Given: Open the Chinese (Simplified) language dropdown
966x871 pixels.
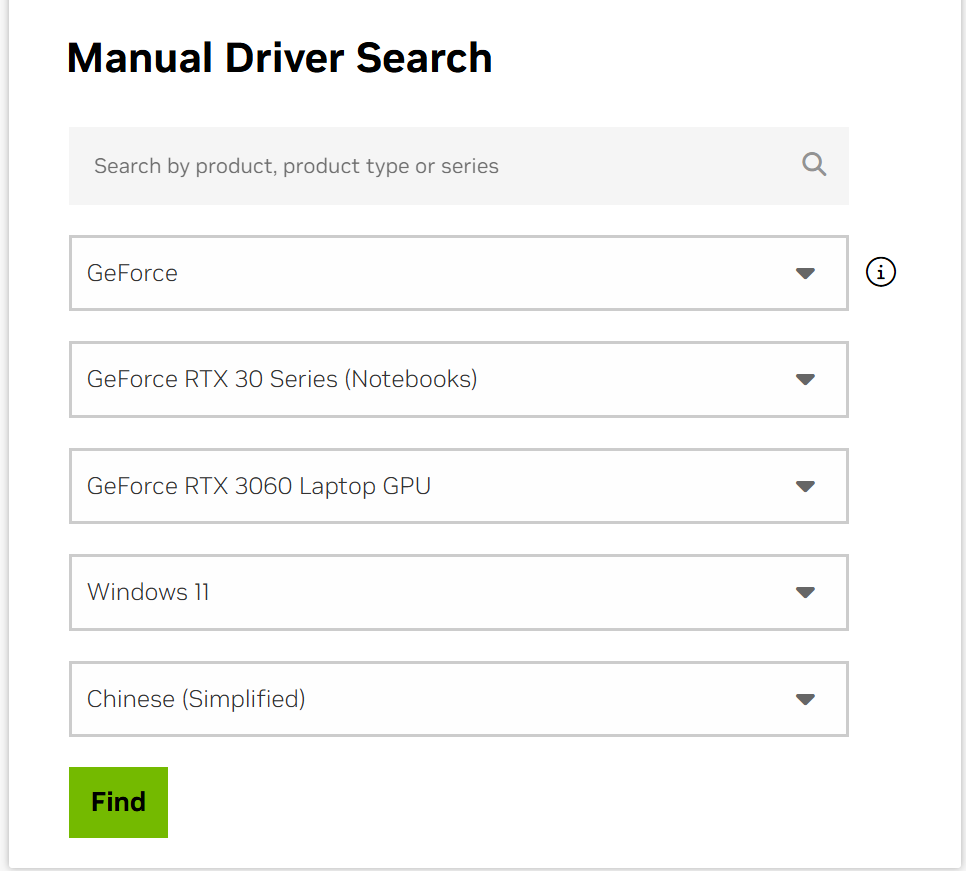Looking at the screenshot, I should point(458,699).
